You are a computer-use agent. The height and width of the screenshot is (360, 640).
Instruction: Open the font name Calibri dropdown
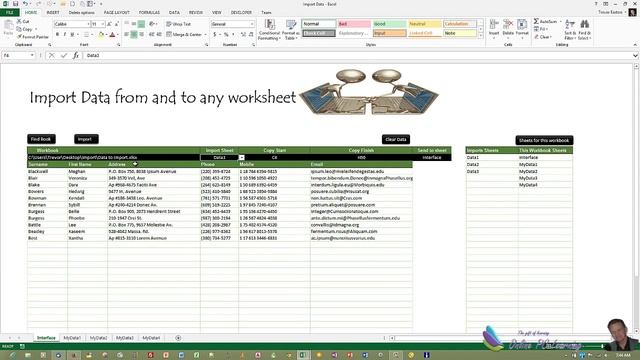tap(88, 24)
